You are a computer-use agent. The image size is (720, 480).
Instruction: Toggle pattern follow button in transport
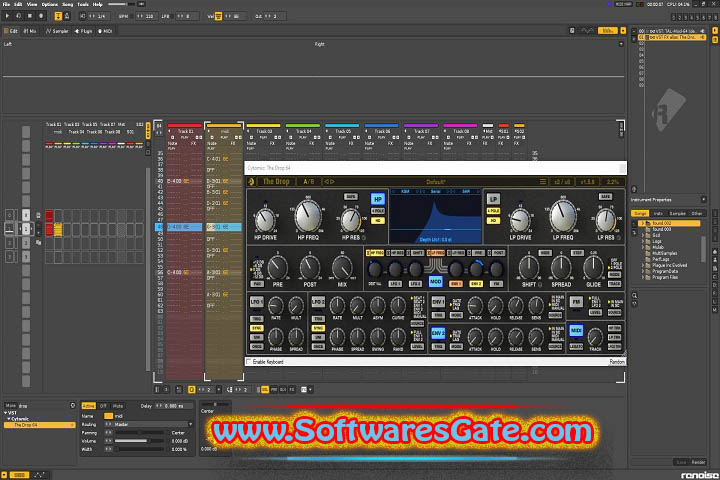[x=58, y=16]
